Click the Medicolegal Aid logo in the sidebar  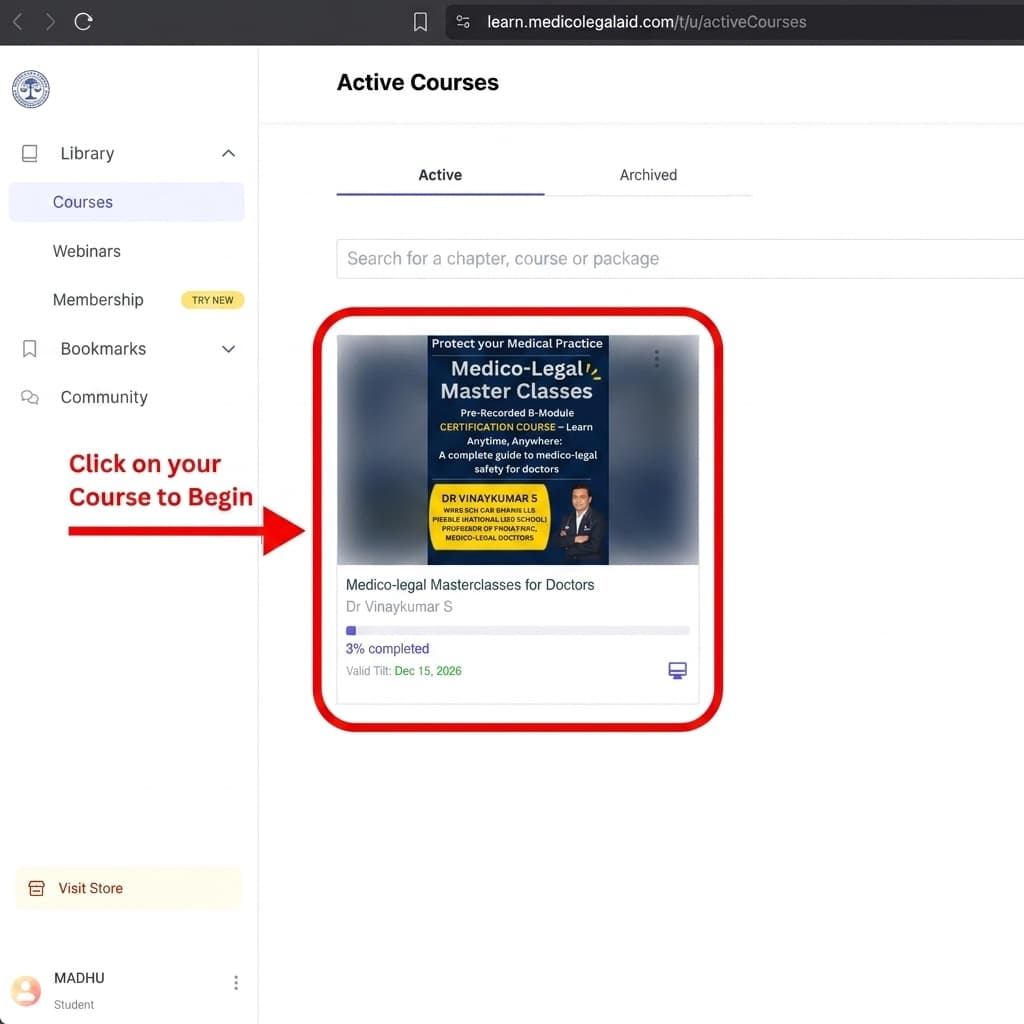31,89
